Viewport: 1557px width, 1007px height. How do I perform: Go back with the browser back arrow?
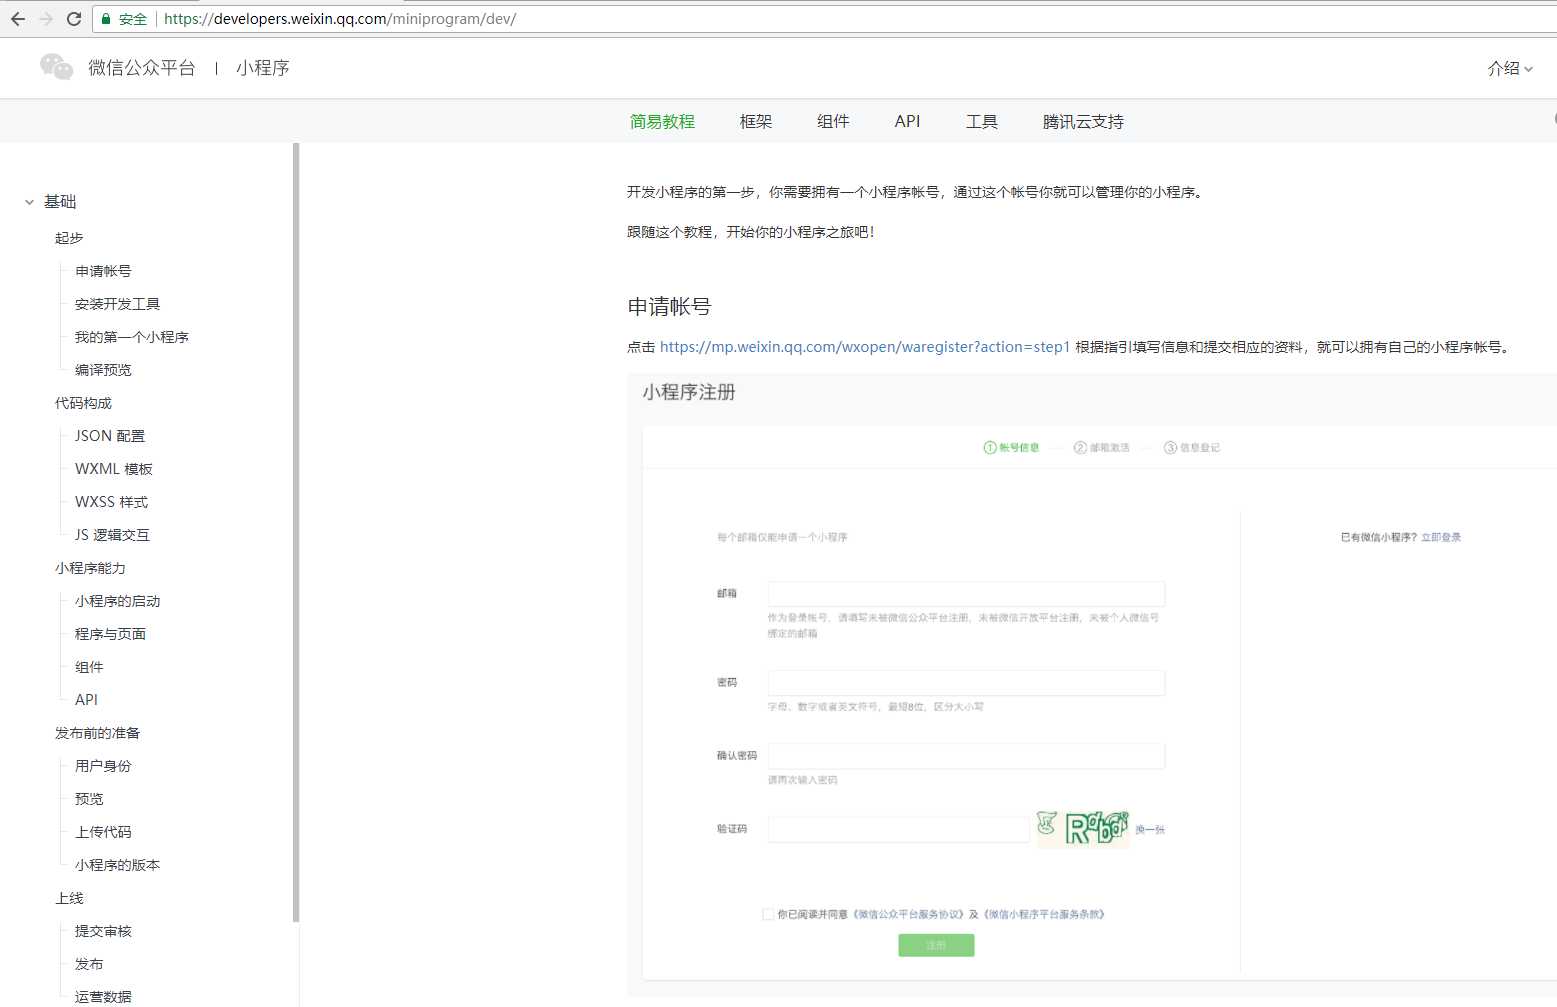tap(18, 19)
